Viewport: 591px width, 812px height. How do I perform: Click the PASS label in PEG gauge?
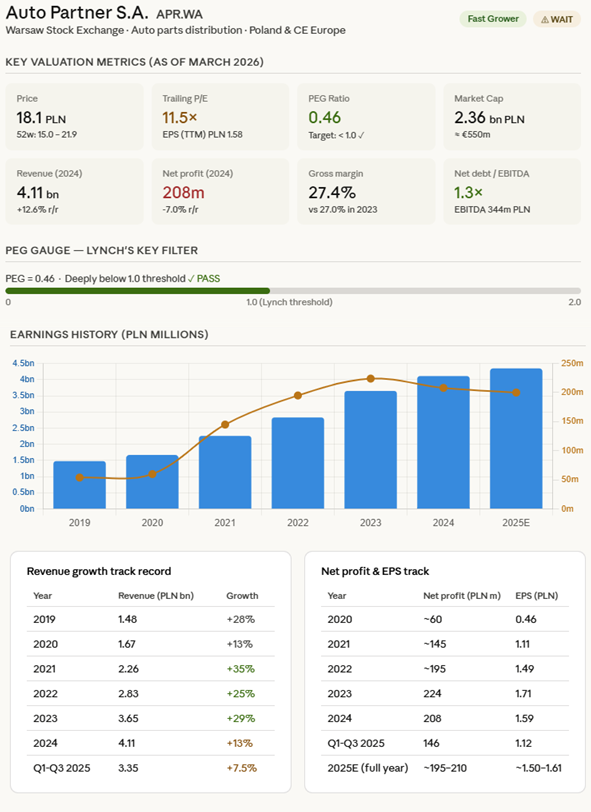coord(204,279)
